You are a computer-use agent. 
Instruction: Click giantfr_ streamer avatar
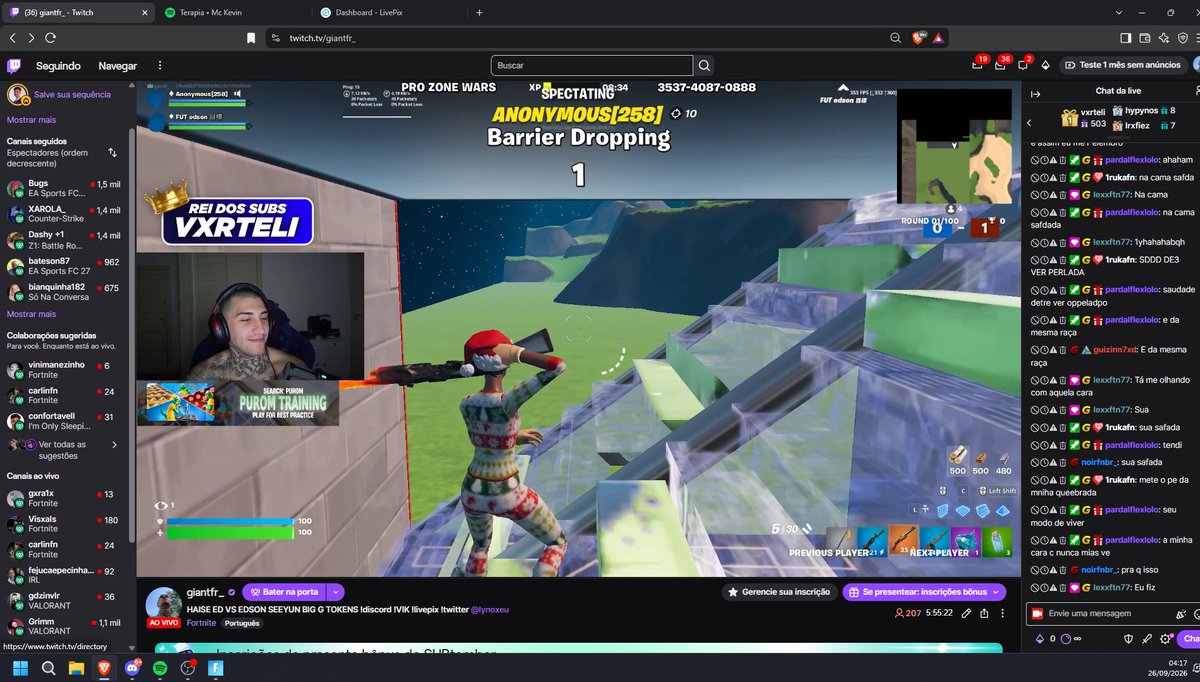(x=164, y=605)
